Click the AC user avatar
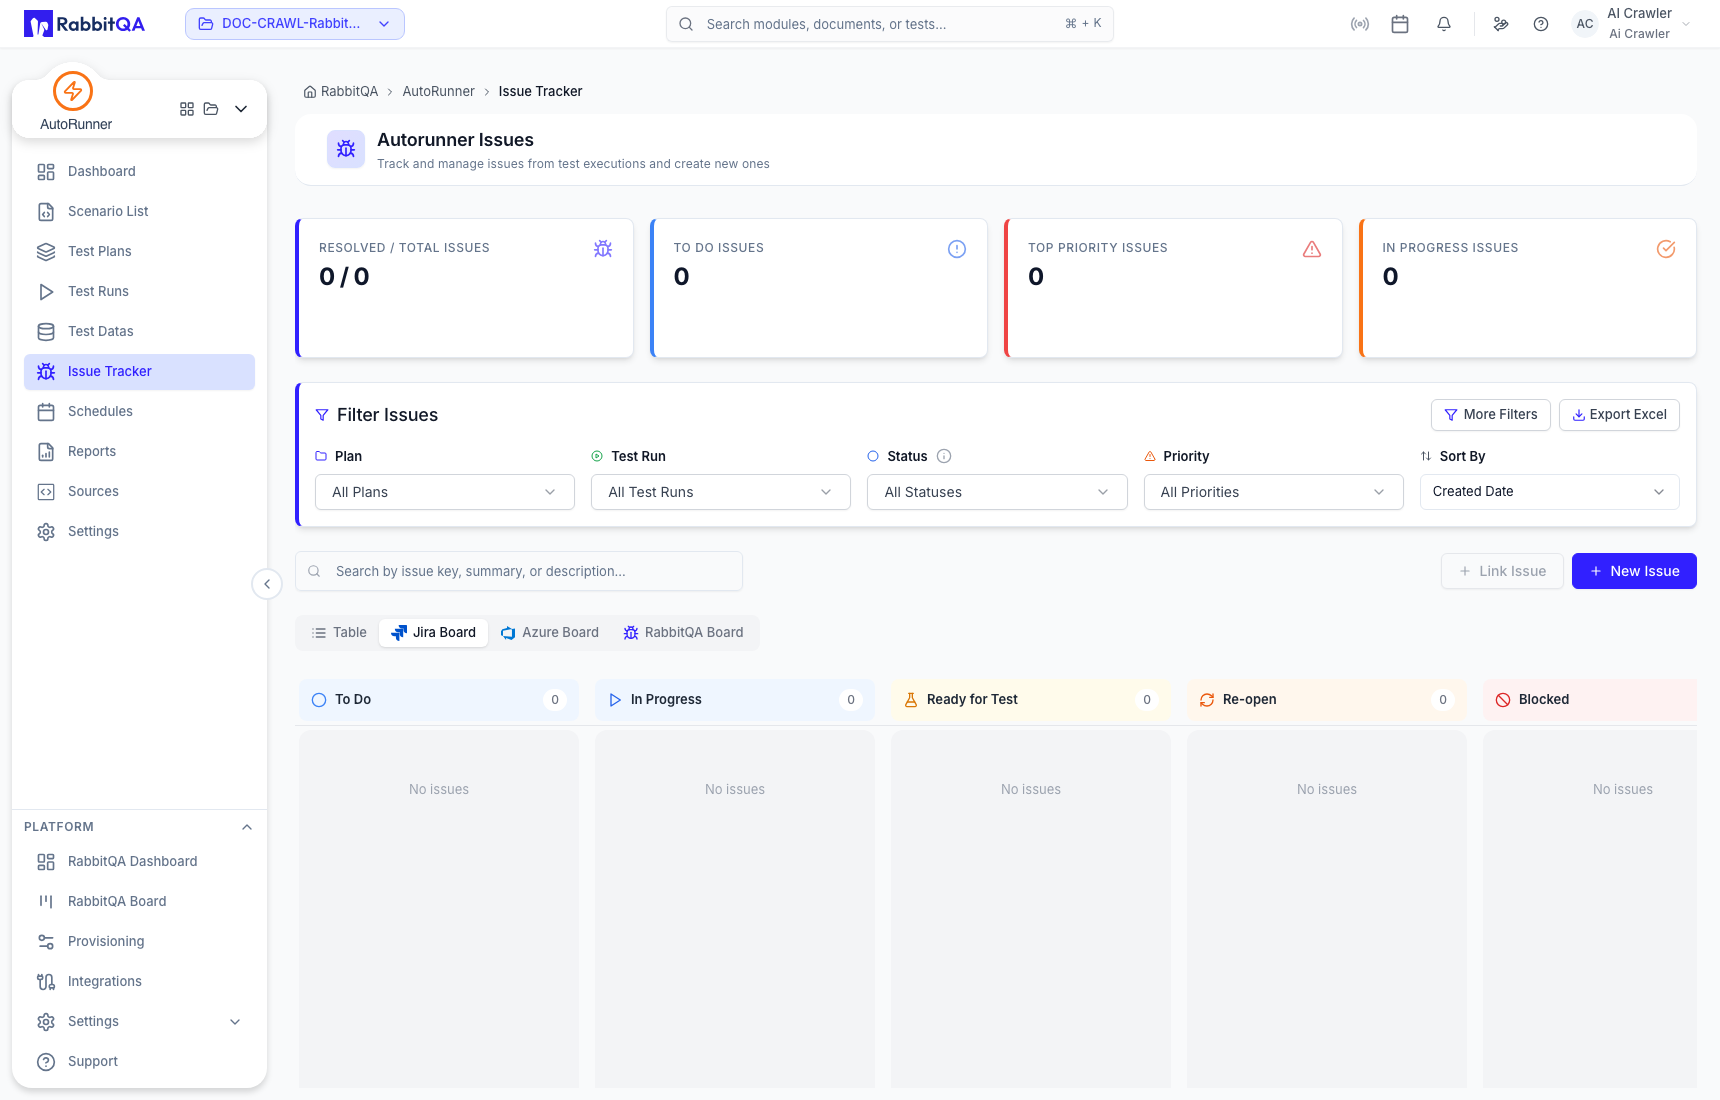Viewport: 1720px width, 1100px height. point(1585,24)
